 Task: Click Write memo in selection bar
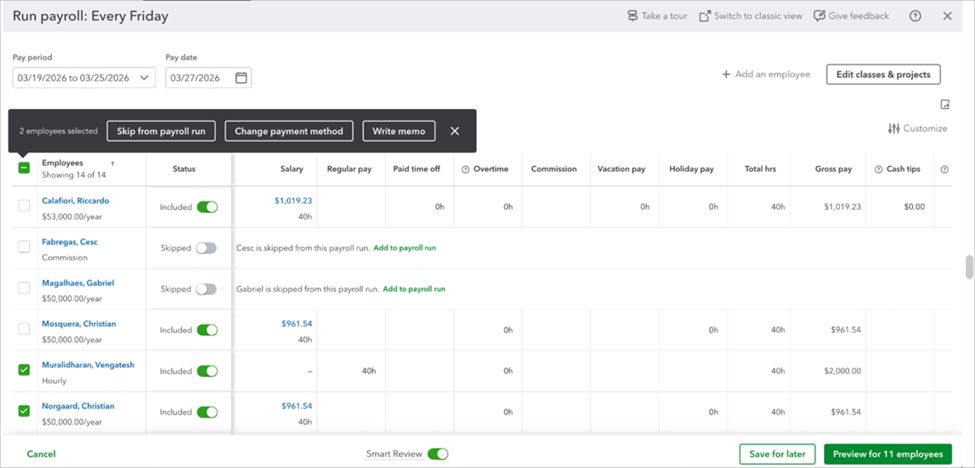(399, 131)
